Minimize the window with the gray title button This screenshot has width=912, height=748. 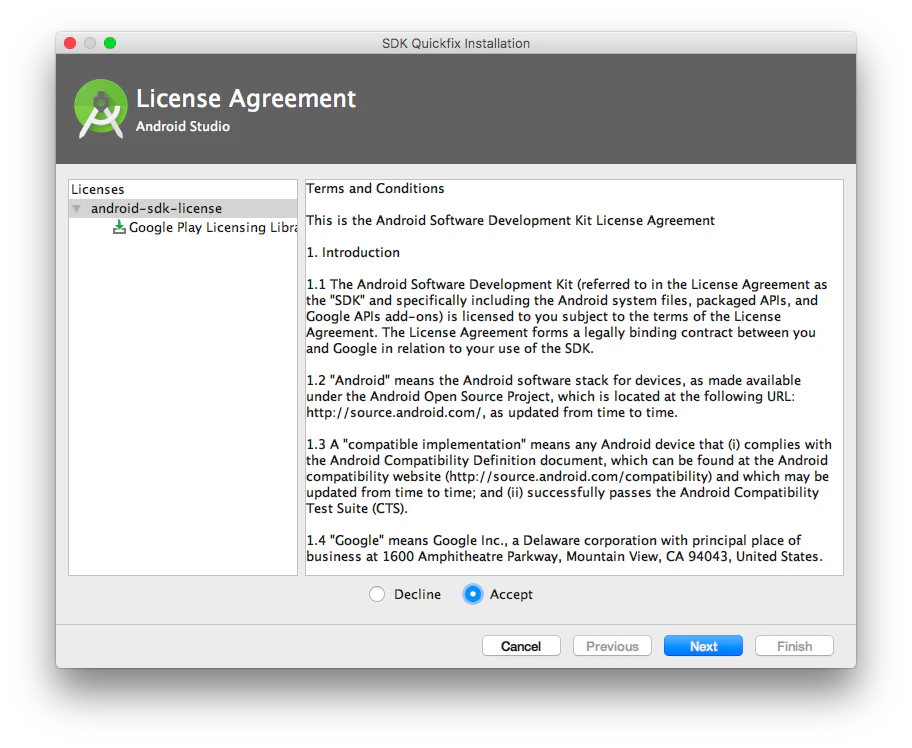coord(90,43)
